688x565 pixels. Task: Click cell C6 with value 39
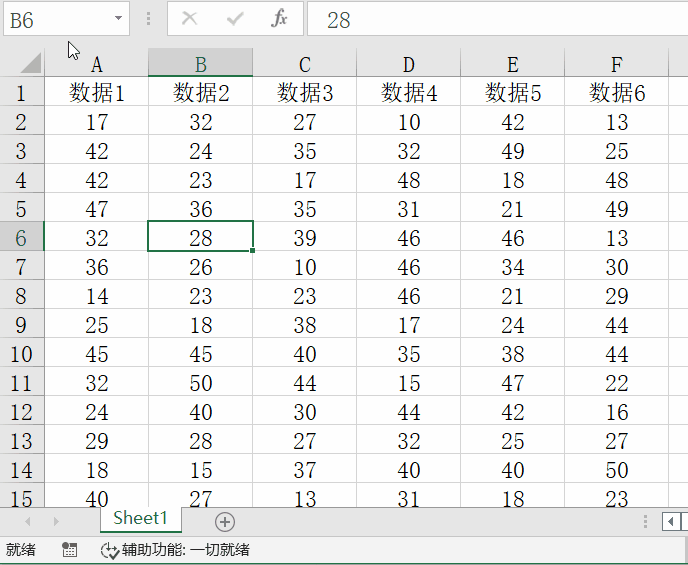(305, 236)
